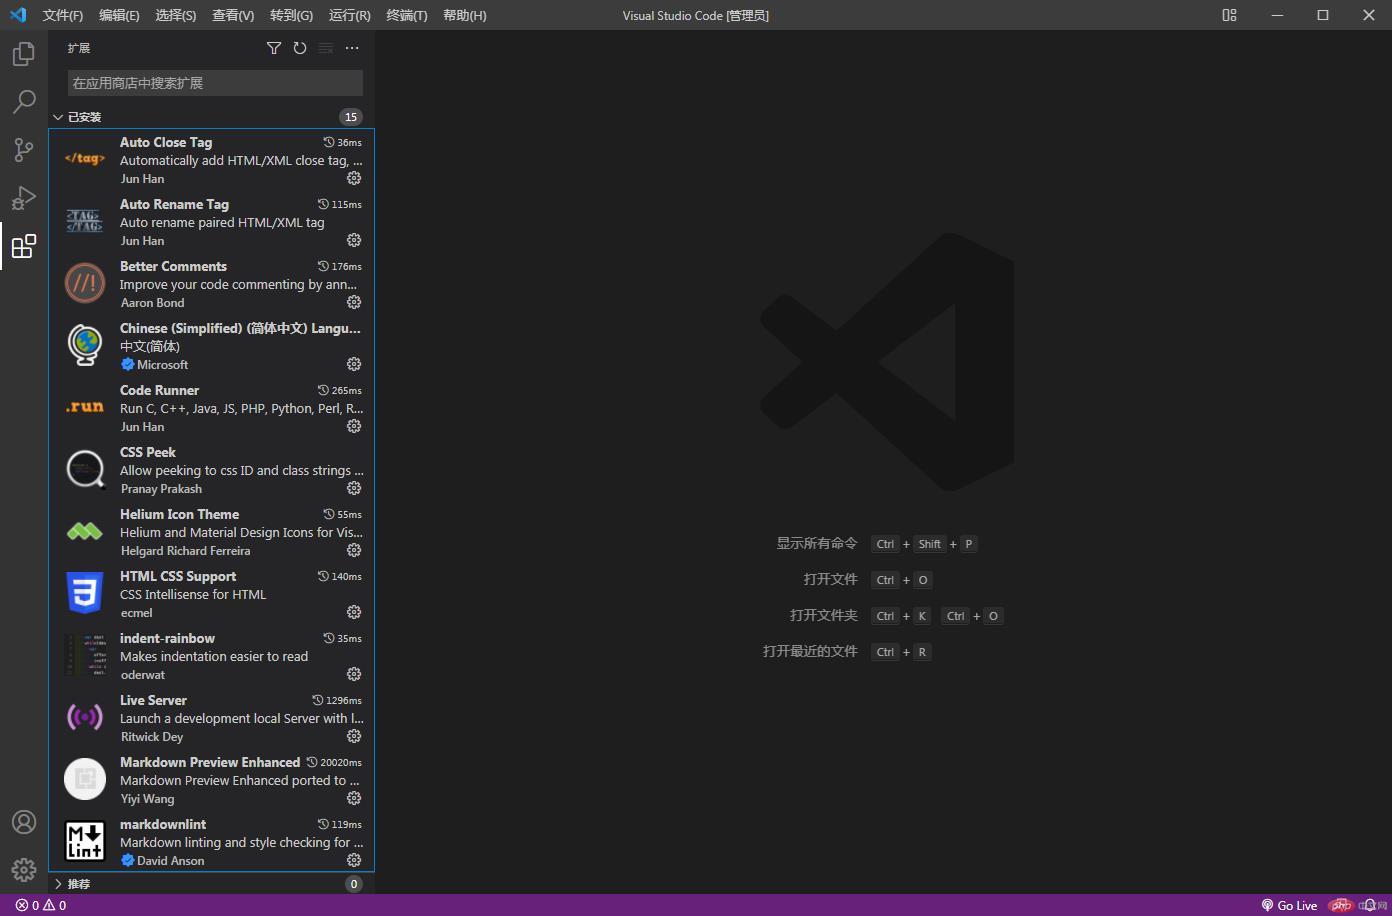Click Go Live in status bar
1392x916 pixels.
coord(1289,905)
